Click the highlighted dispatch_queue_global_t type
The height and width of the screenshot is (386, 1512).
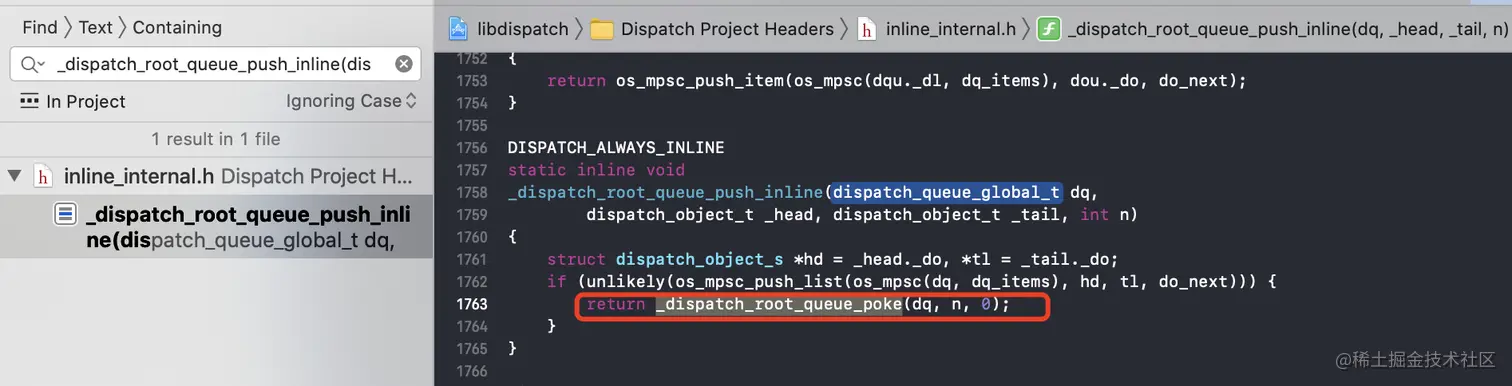pos(946,191)
